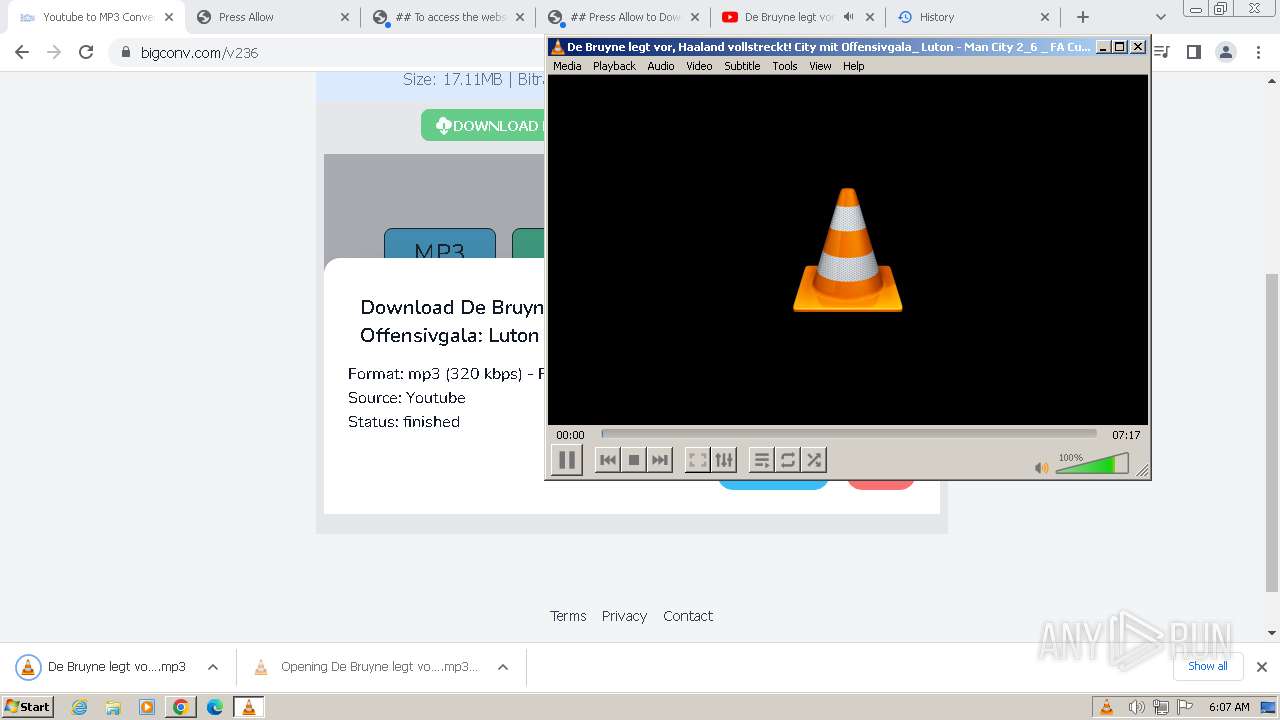
Task: Open the VLC Video menu
Action: click(699, 66)
